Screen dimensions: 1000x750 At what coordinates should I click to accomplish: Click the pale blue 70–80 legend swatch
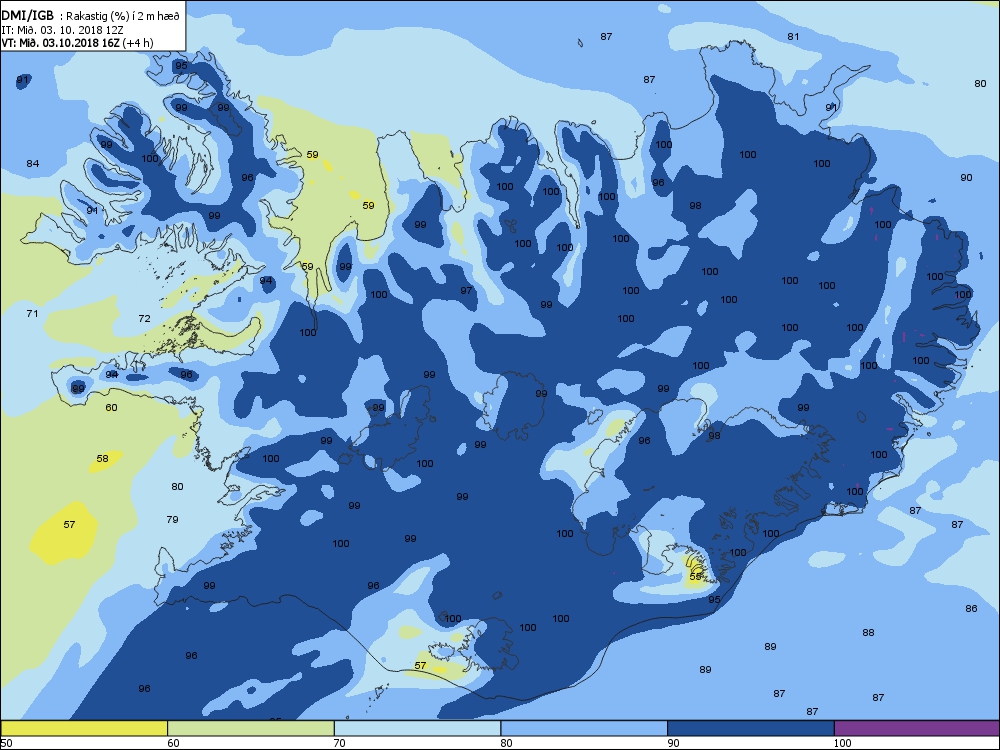point(417,728)
